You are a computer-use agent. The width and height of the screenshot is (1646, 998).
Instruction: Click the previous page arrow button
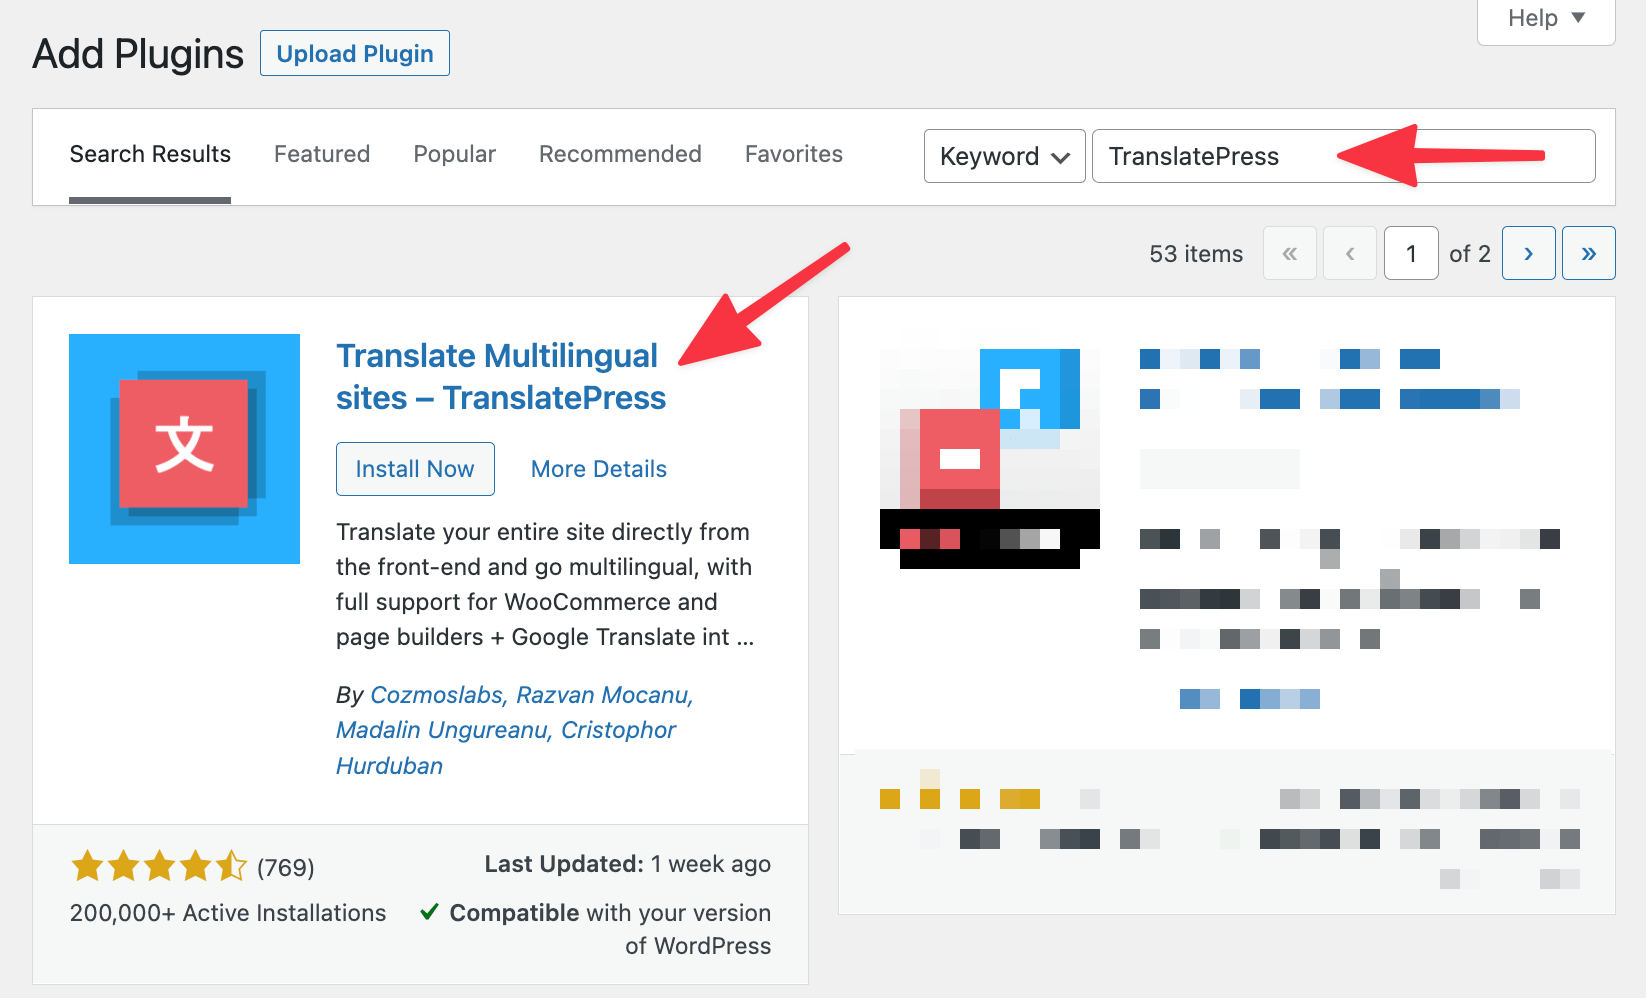coord(1350,253)
